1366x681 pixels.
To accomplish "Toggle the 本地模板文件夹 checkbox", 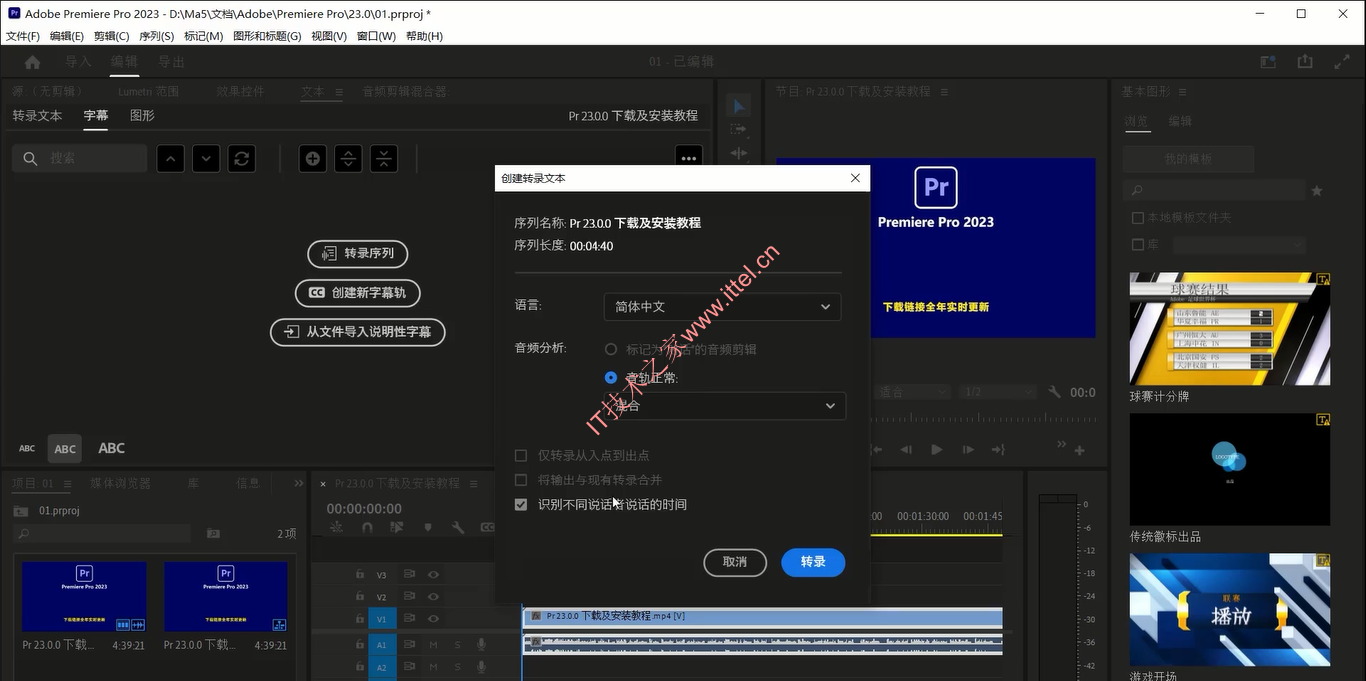I will 1137,217.
